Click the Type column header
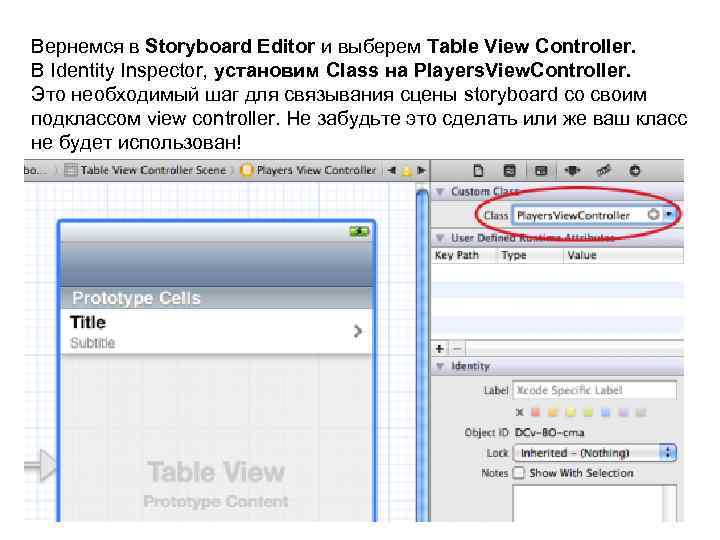 [530, 255]
